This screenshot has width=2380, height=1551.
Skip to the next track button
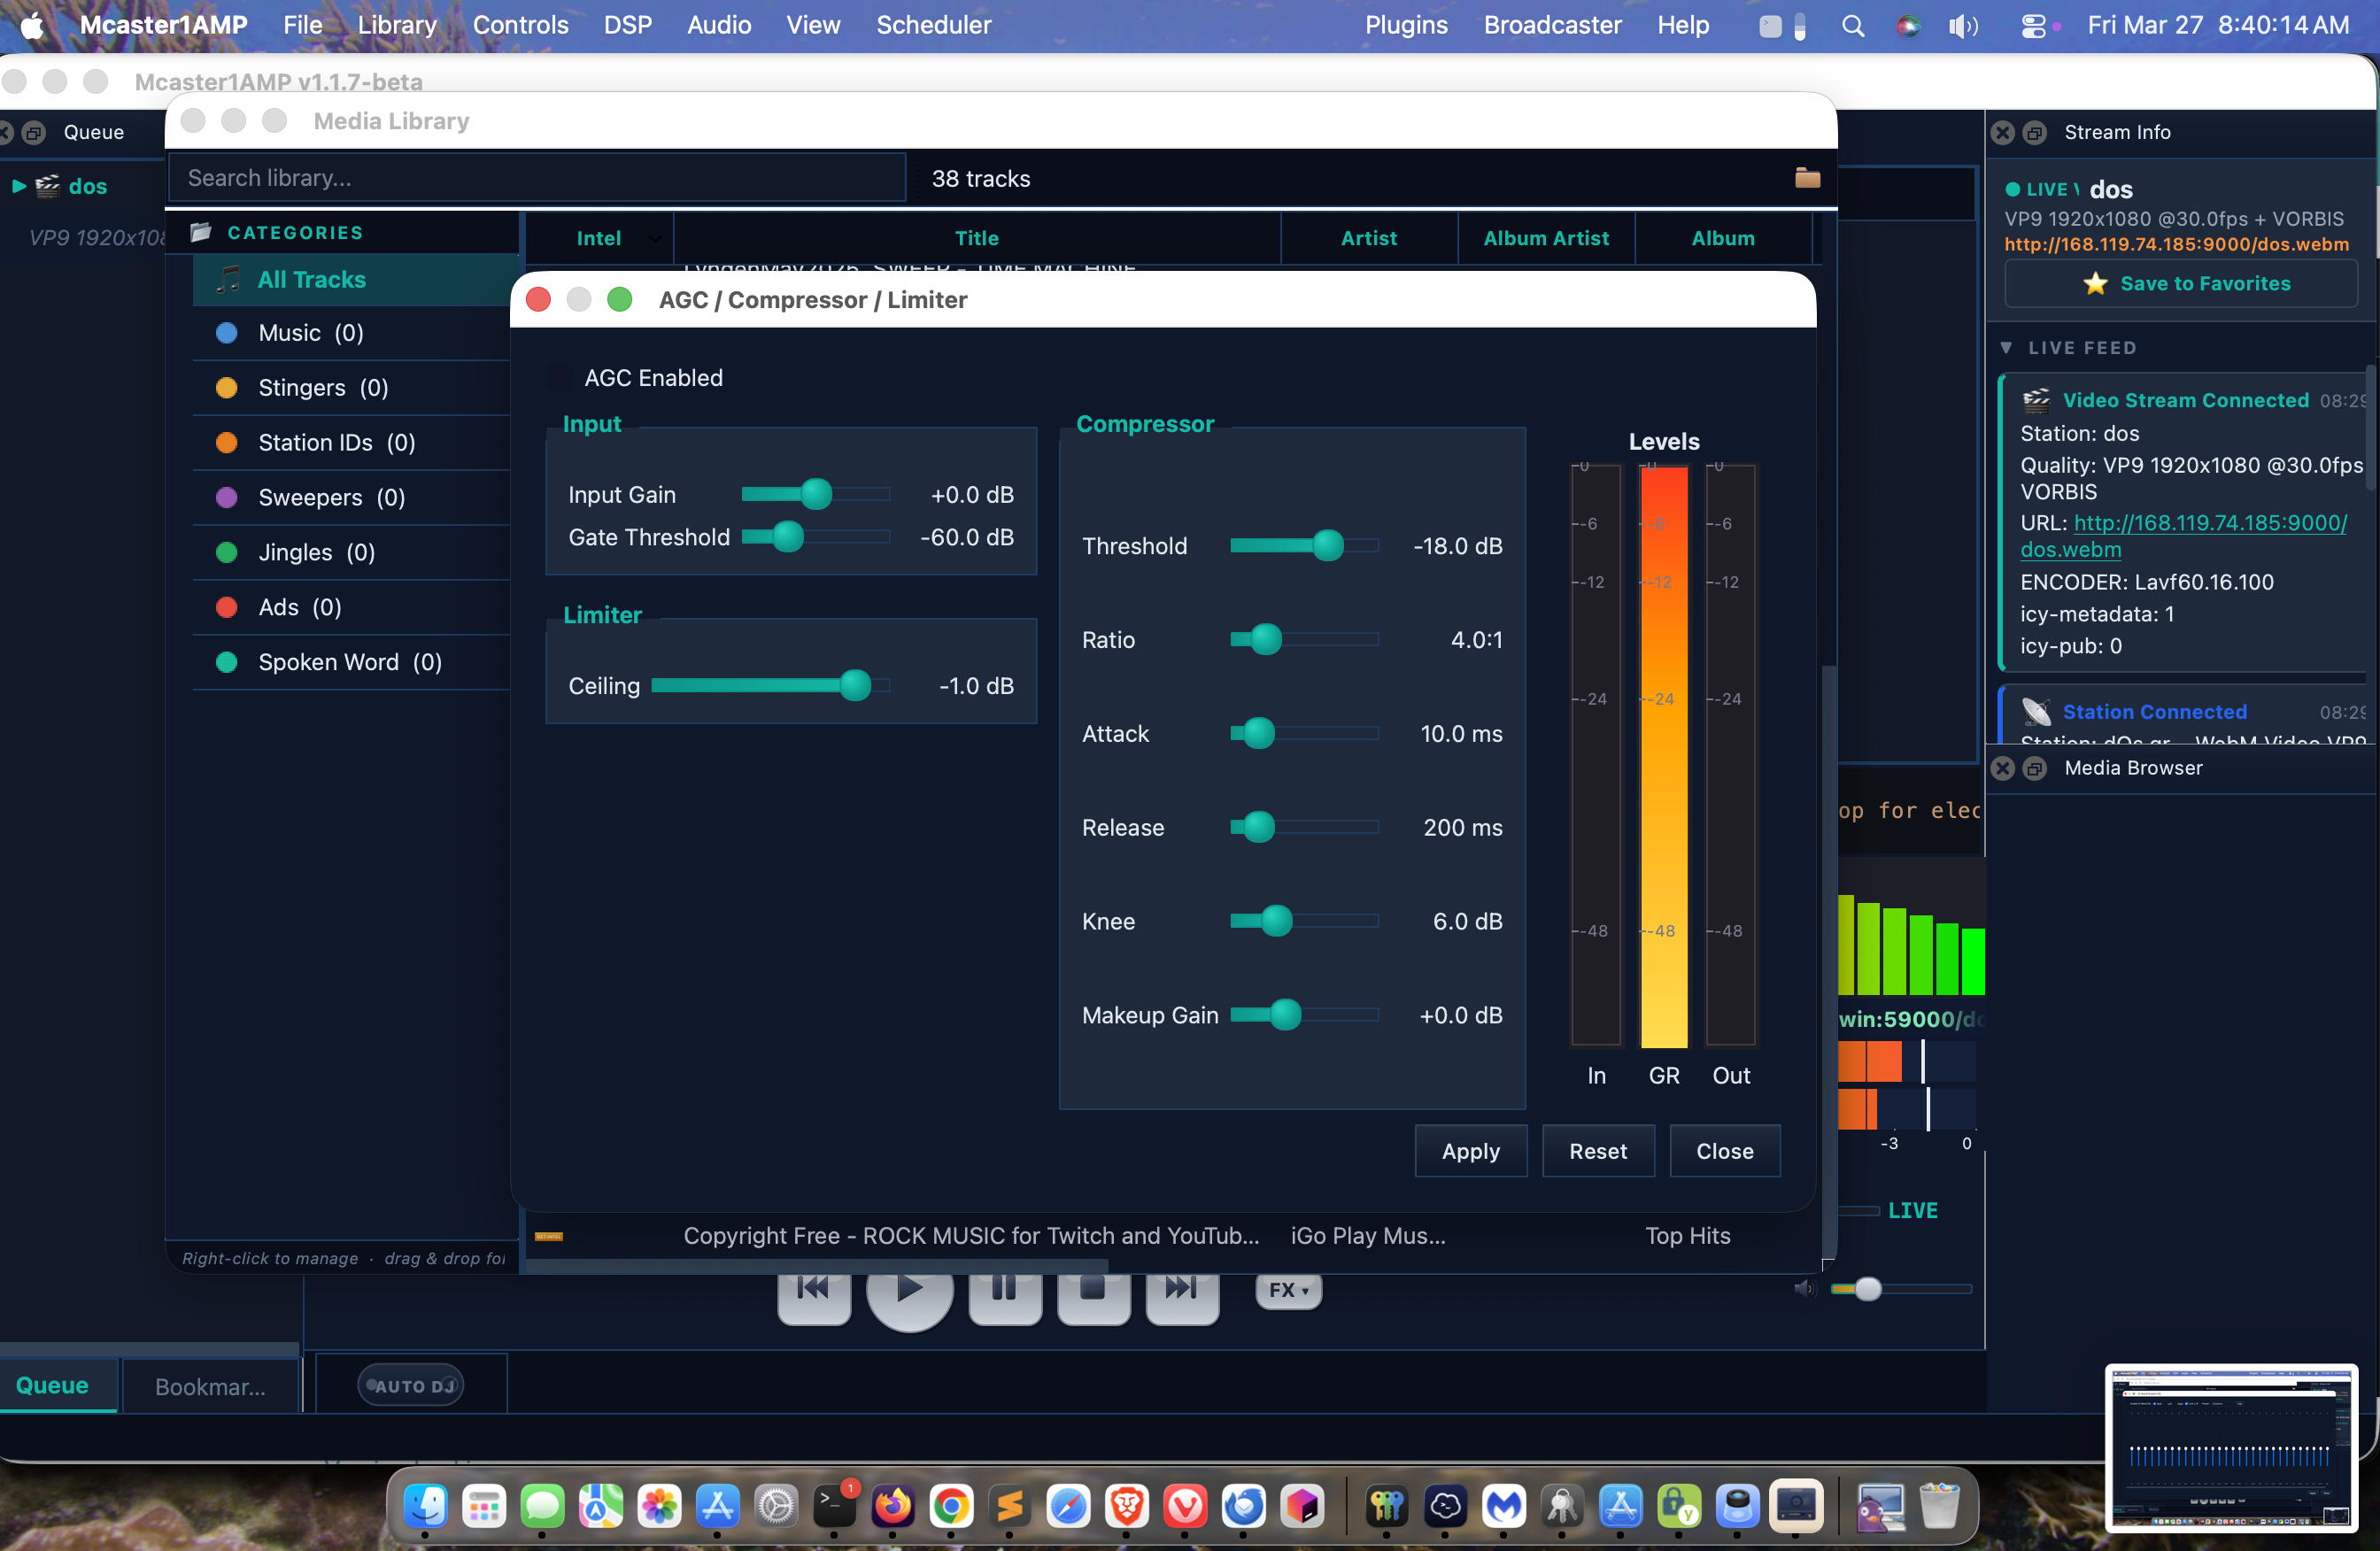1181,1290
